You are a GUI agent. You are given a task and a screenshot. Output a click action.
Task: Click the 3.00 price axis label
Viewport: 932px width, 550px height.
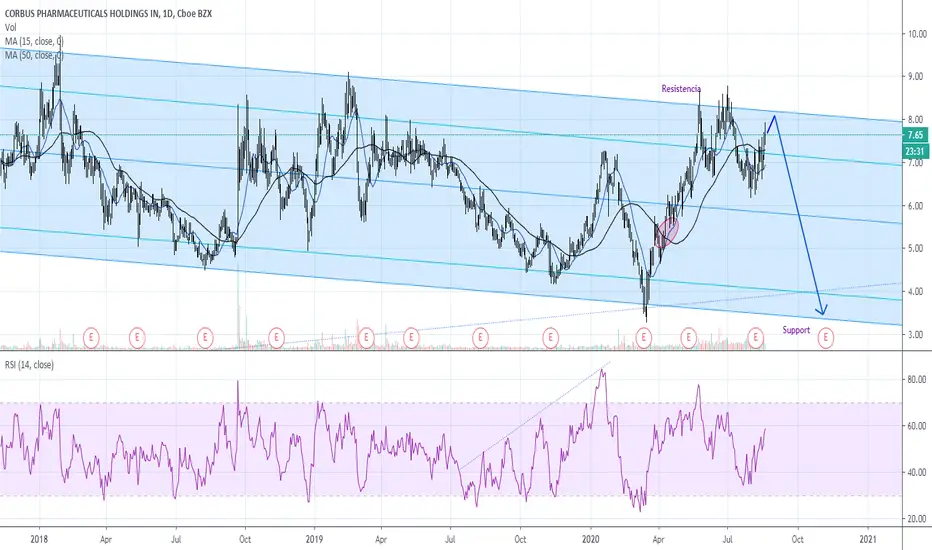coord(915,335)
